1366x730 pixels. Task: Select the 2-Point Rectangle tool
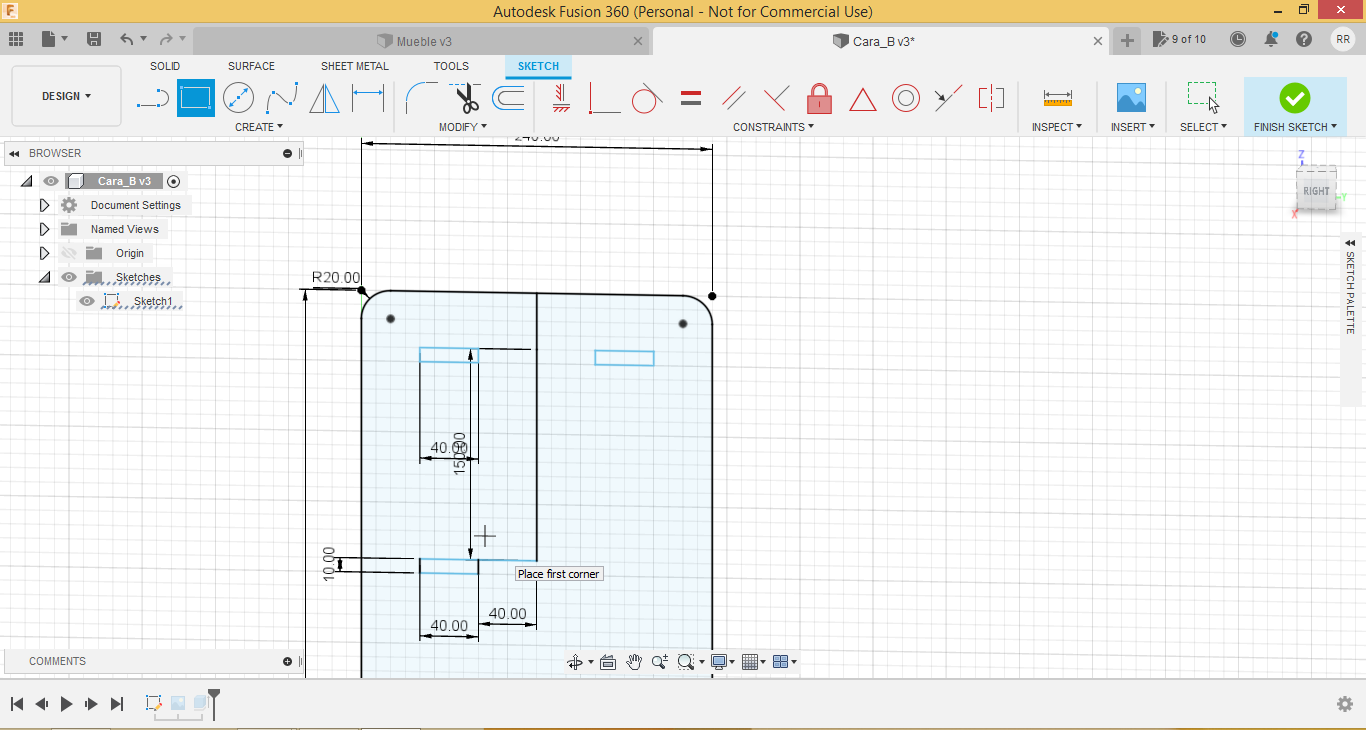(x=195, y=98)
